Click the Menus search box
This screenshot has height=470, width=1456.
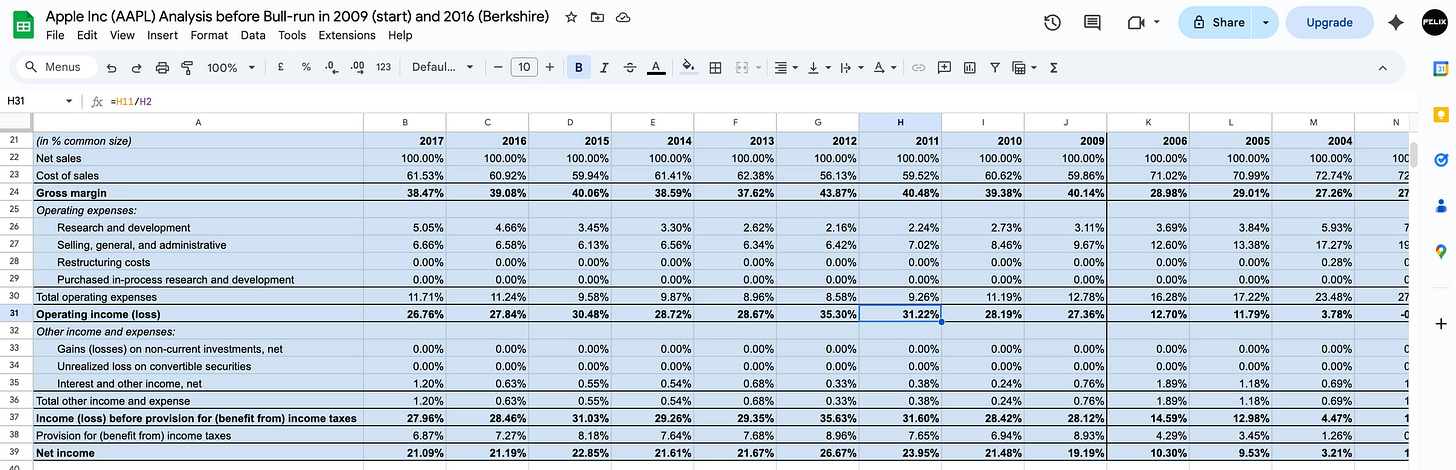point(56,67)
